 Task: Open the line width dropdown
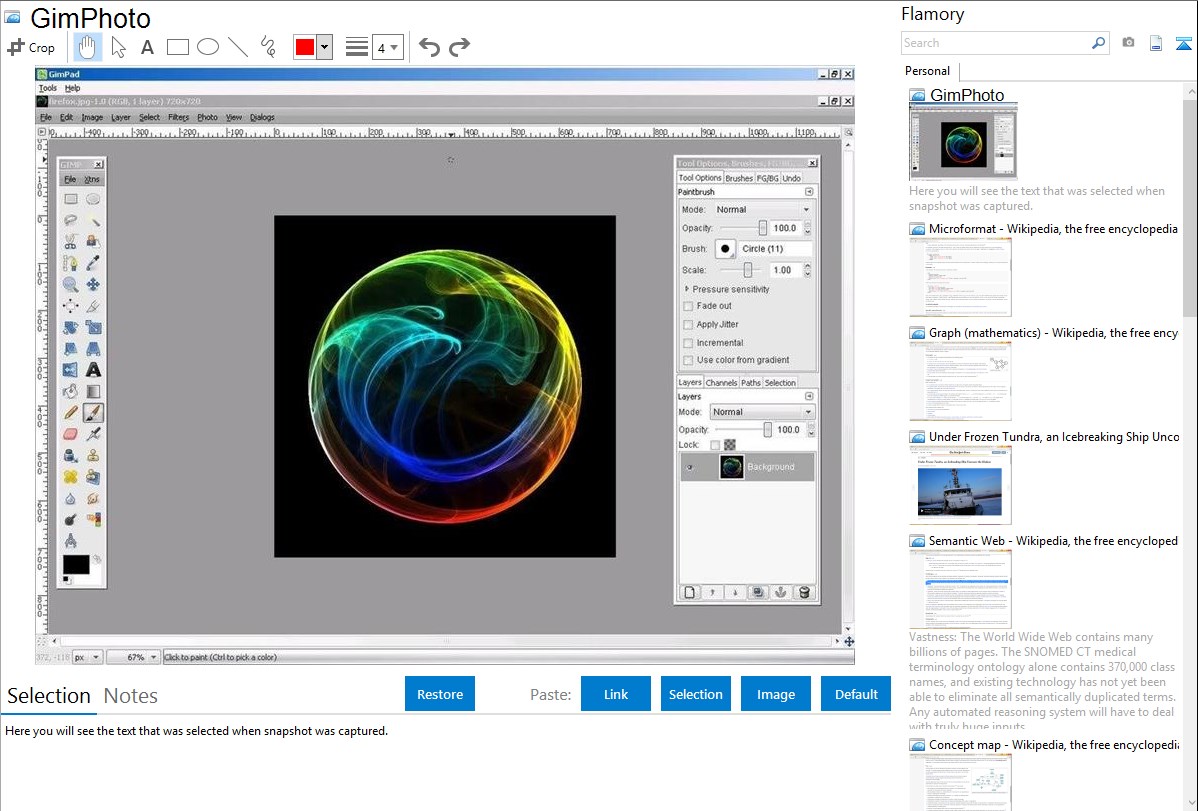pyautogui.click(x=387, y=47)
